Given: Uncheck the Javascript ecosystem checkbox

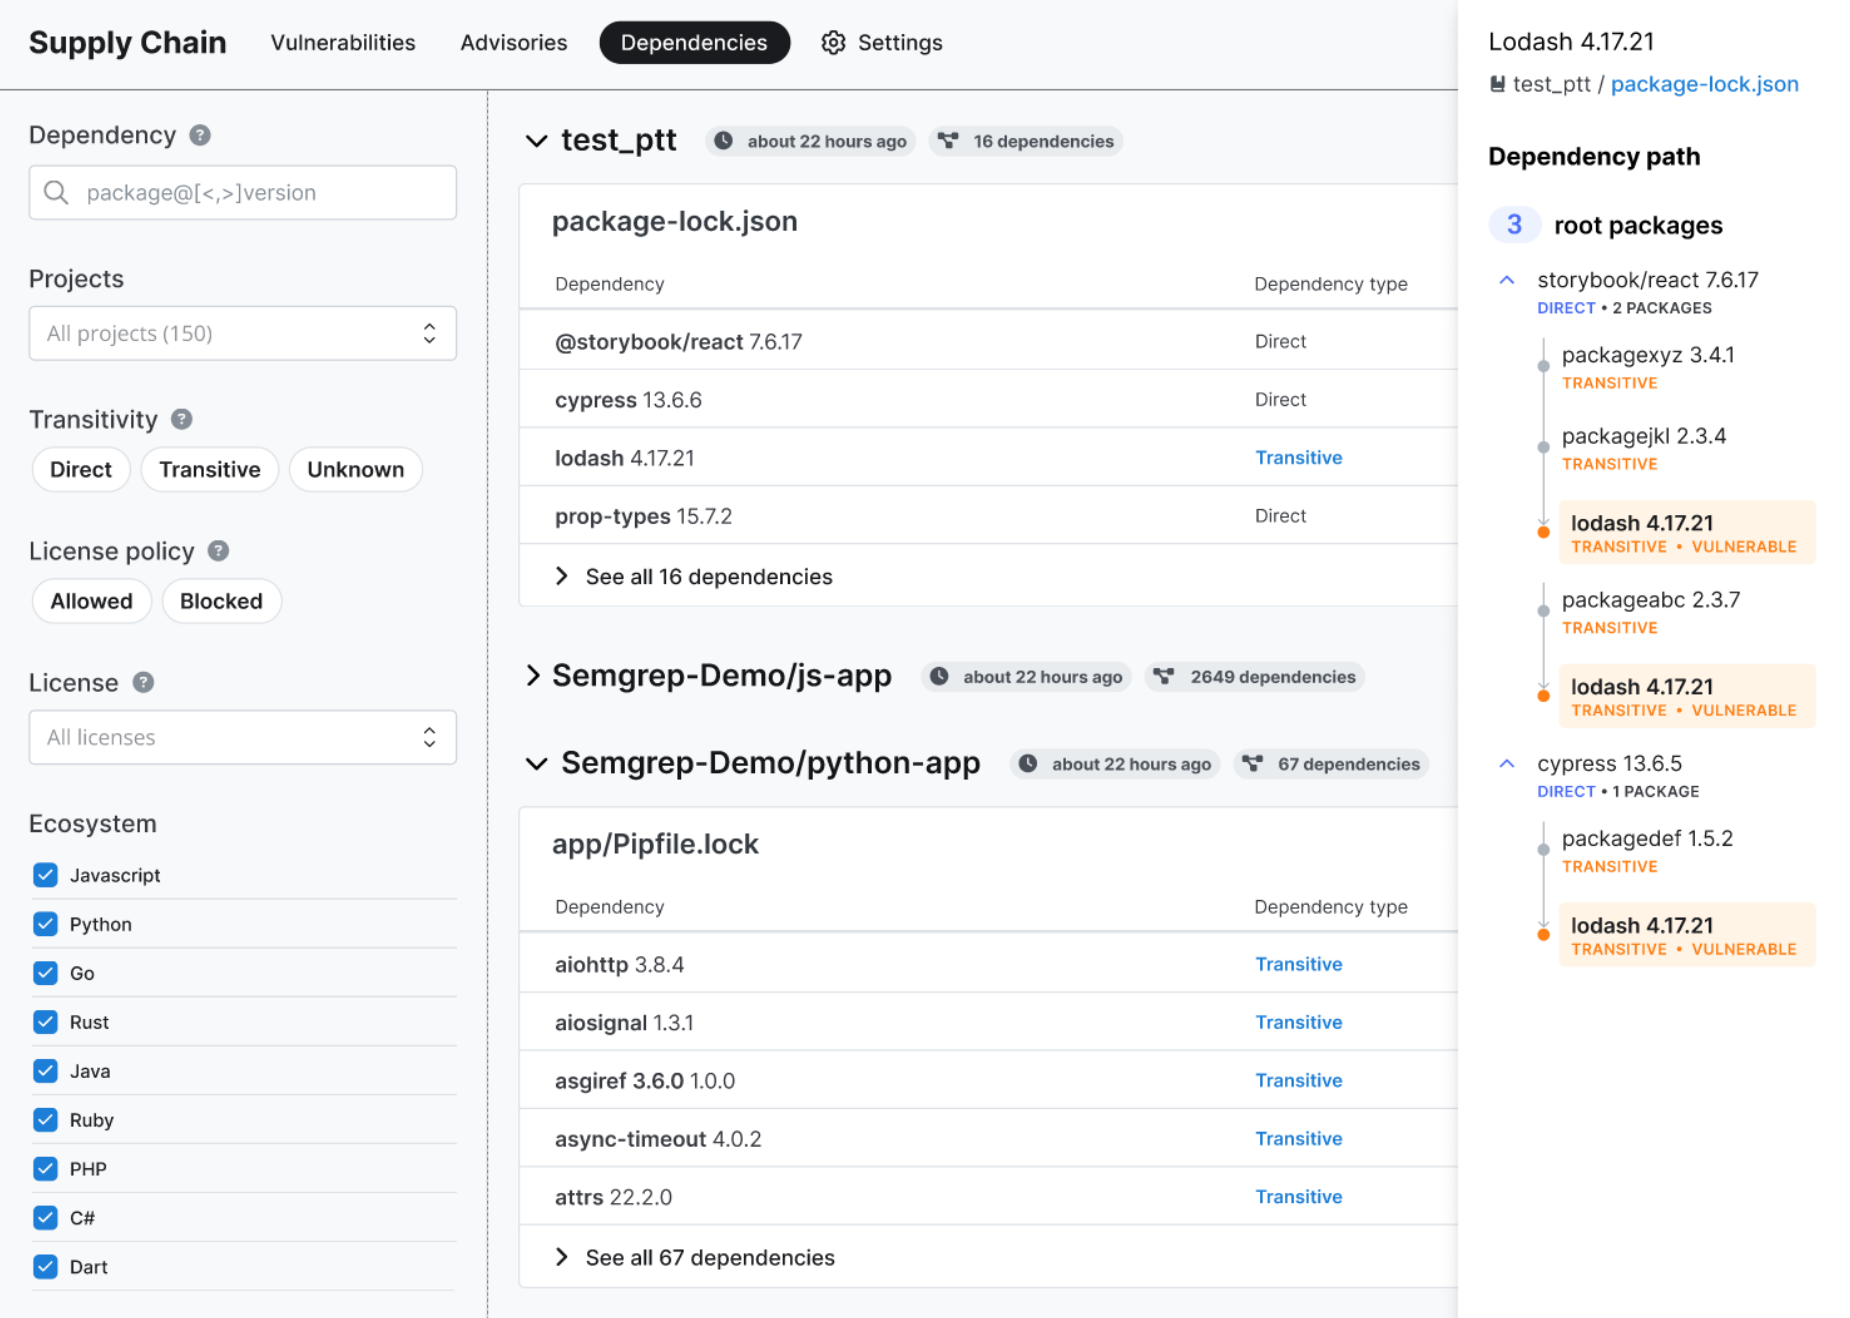Looking at the screenshot, I should click(45, 875).
